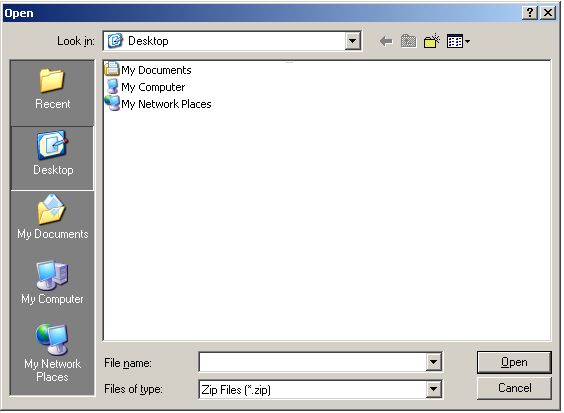Click the Open button
The height and width of the screenshot is (413, 564).
[514, 362]
